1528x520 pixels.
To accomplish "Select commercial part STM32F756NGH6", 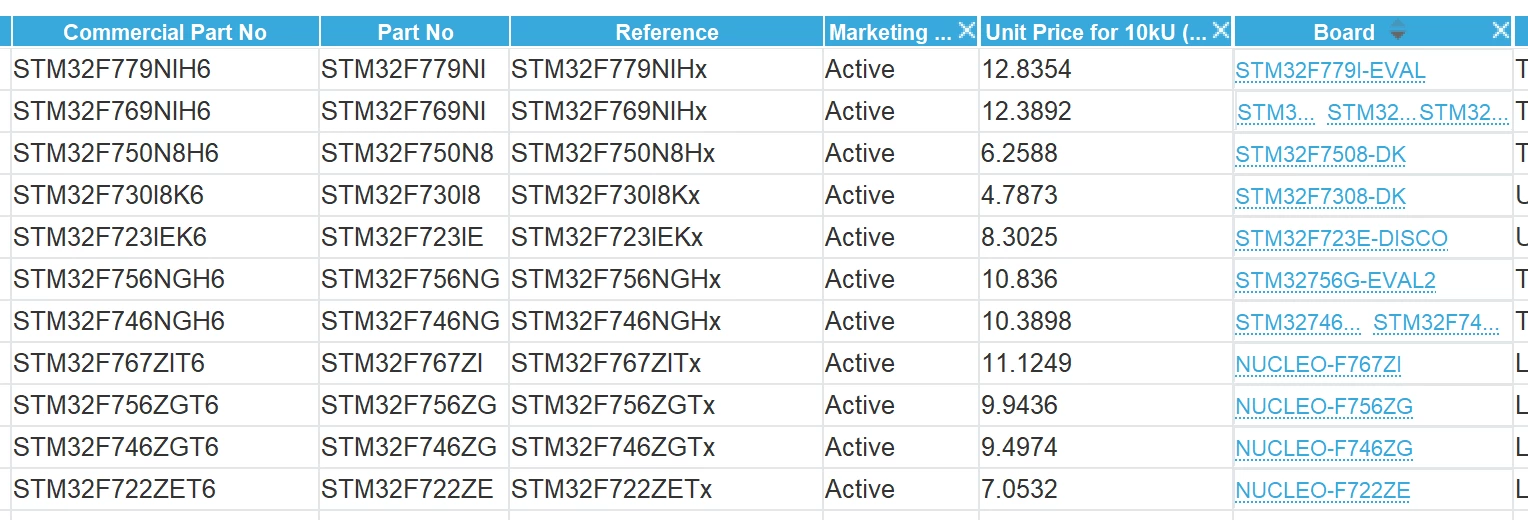I will [119, 280].
